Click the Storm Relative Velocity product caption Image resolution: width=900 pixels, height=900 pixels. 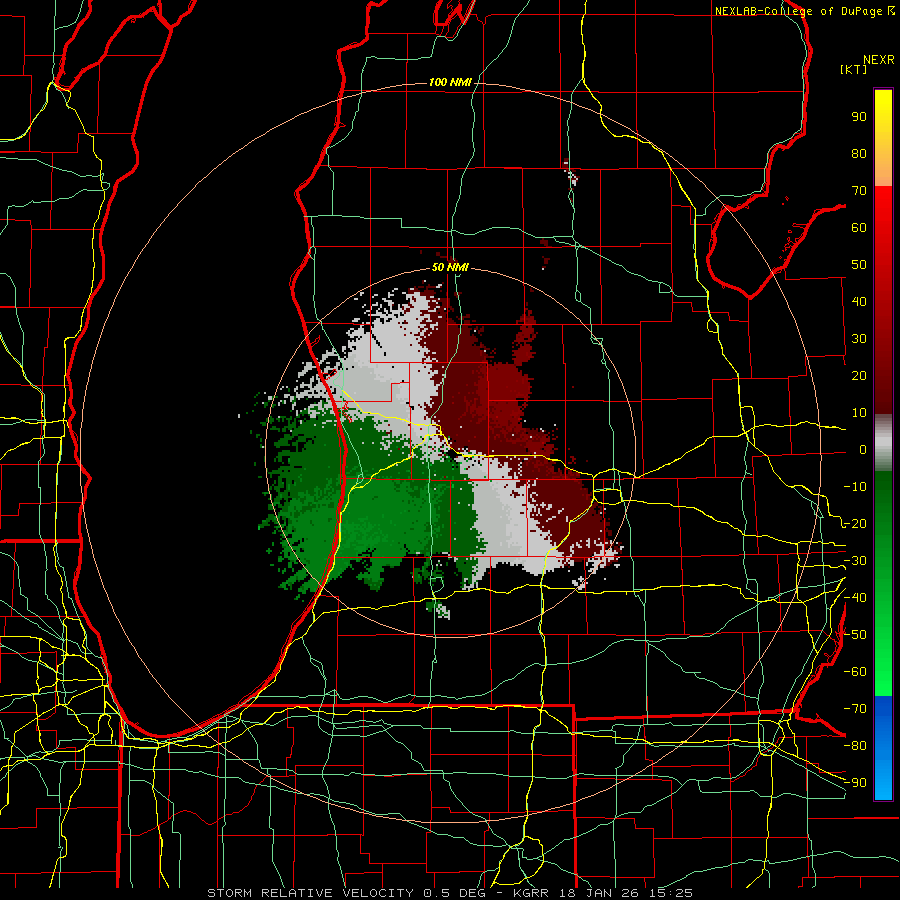coord(450,893)
